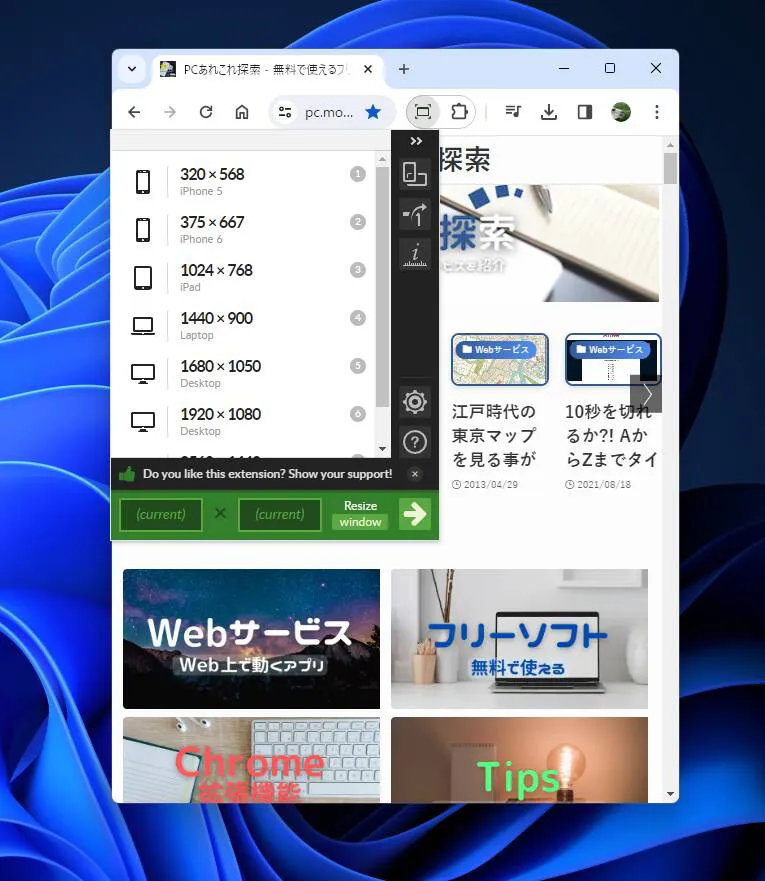The image size is (765, 881).
Task: Open media controls icon in toolbar
Action: [x=513, y=112]
